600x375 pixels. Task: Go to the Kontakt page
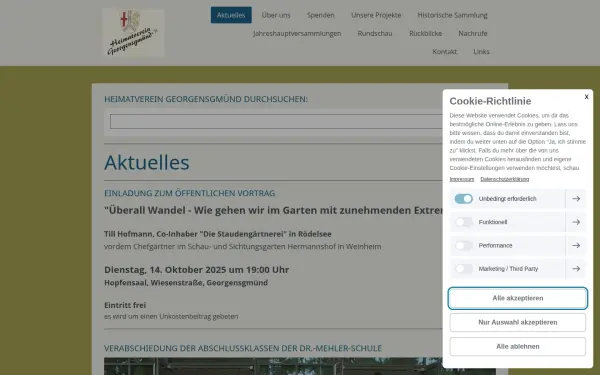click(x=445, y=51)
